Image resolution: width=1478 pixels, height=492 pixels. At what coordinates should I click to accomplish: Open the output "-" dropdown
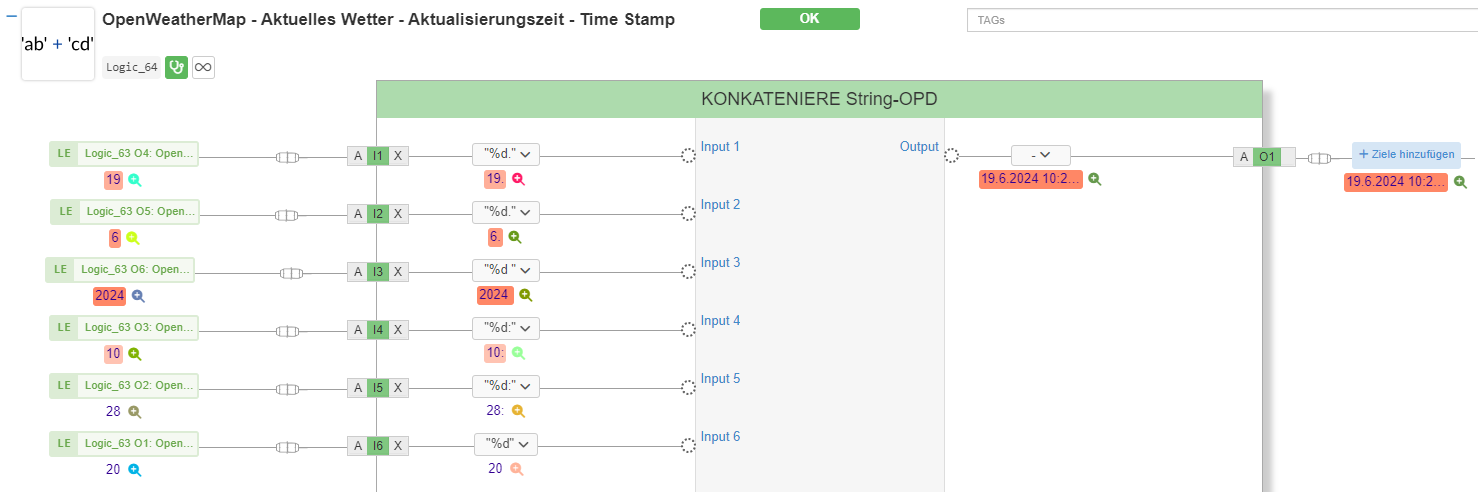(1041, 155)
